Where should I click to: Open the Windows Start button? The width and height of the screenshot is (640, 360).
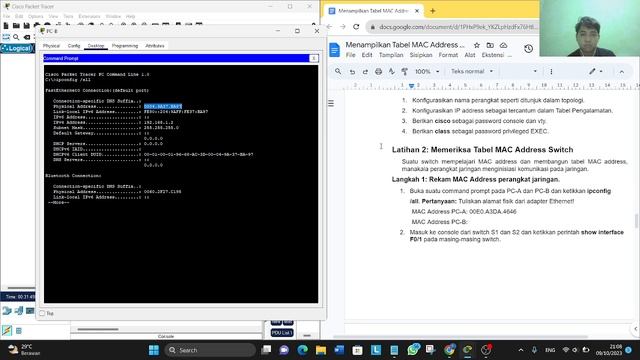(154, 350)
